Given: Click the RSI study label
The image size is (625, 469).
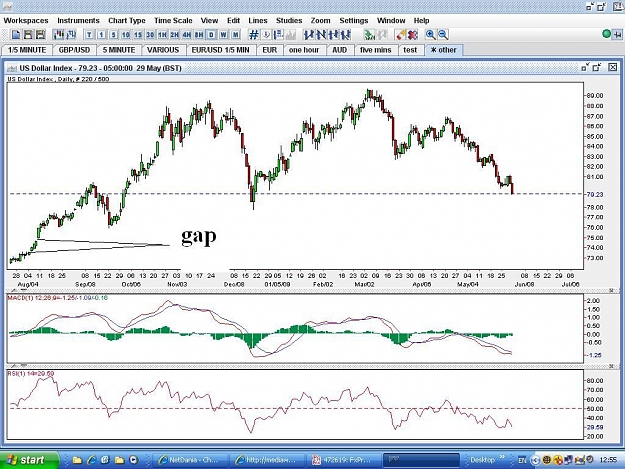Looking at the screenshot, I should (x=31, y=373).
